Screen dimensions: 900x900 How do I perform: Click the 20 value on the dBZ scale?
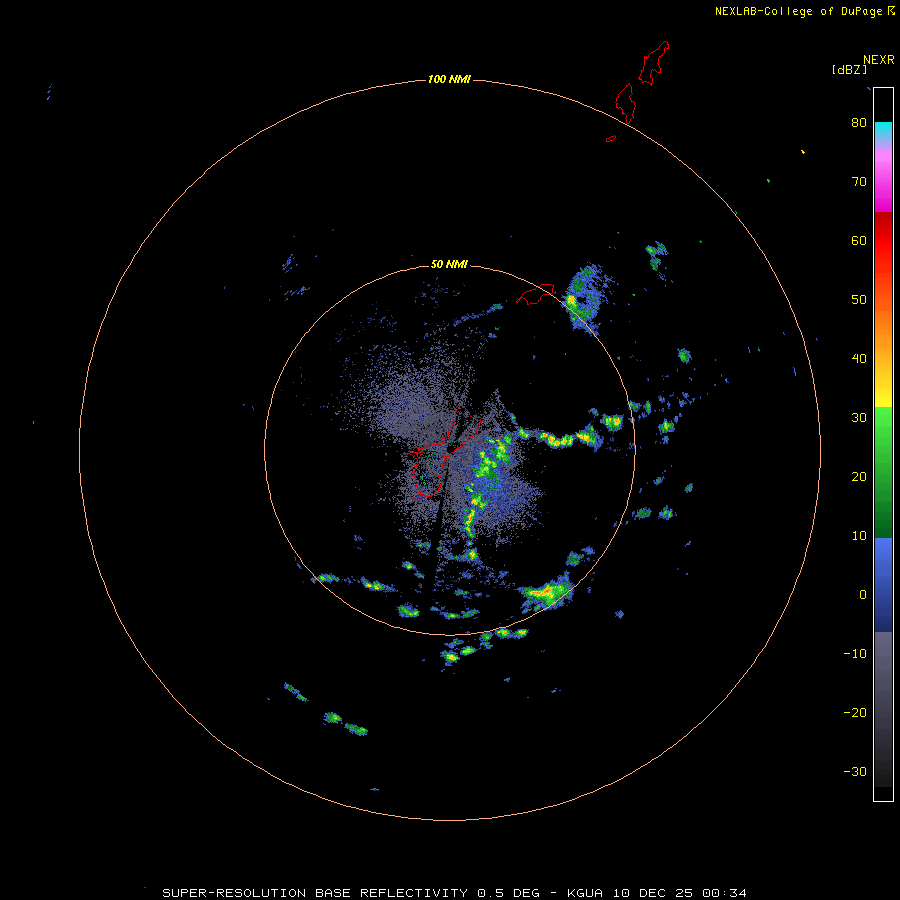[859, 476]
